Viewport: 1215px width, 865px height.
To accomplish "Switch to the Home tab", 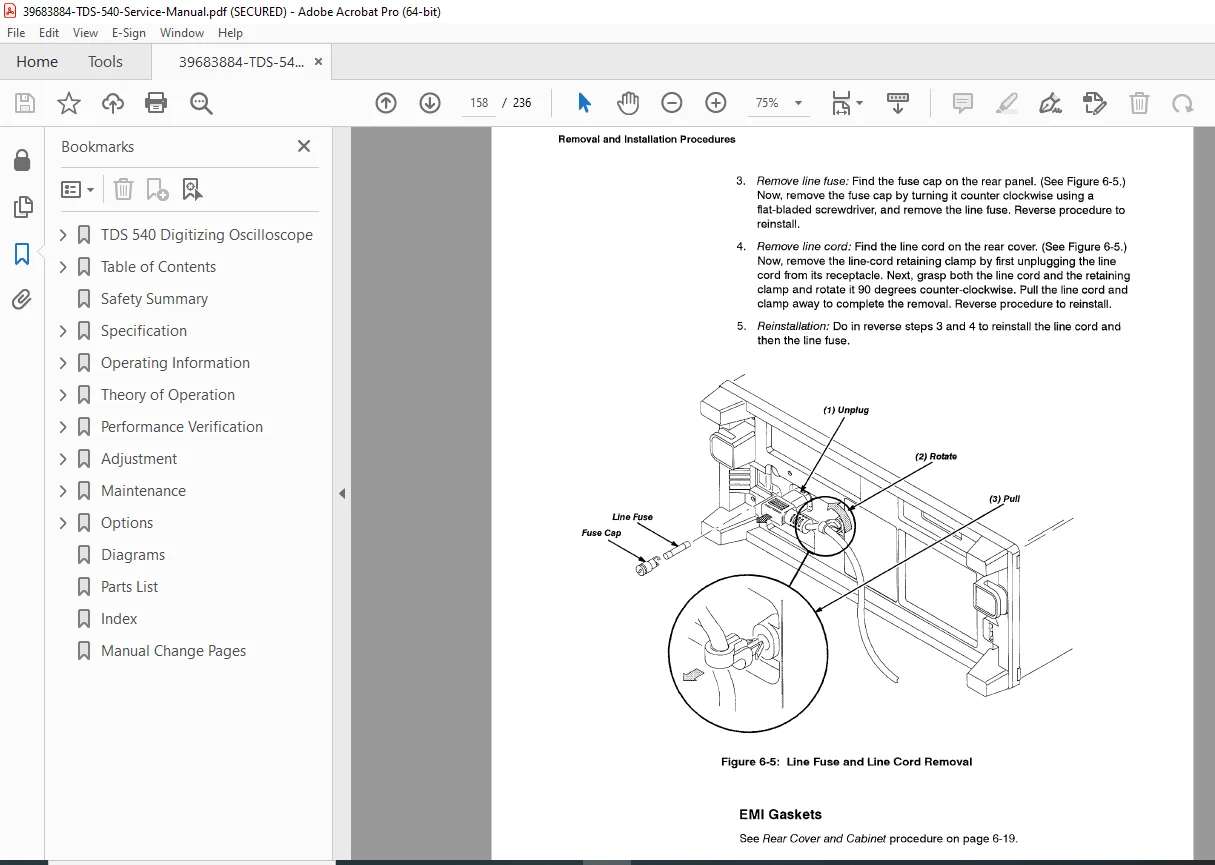I will pos(37,62).
